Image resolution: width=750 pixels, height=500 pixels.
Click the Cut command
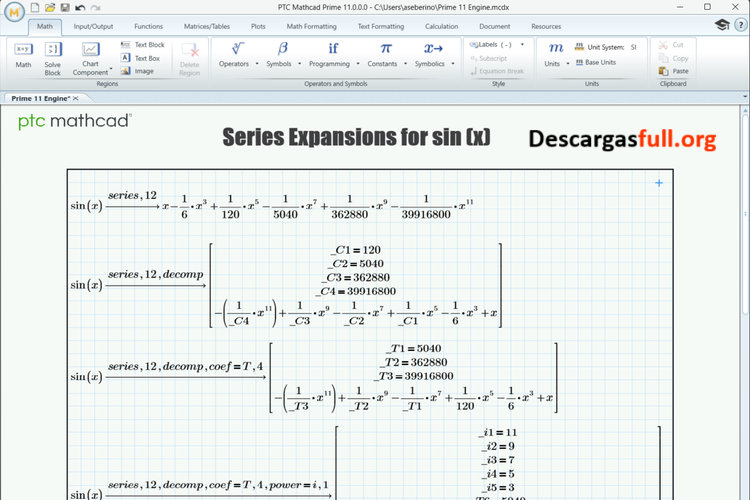click(671, 44)
